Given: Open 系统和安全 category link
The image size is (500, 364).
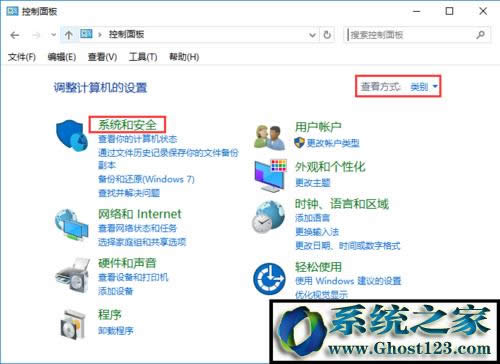Looking at the screenshot, I should click(x=127, y=125).
